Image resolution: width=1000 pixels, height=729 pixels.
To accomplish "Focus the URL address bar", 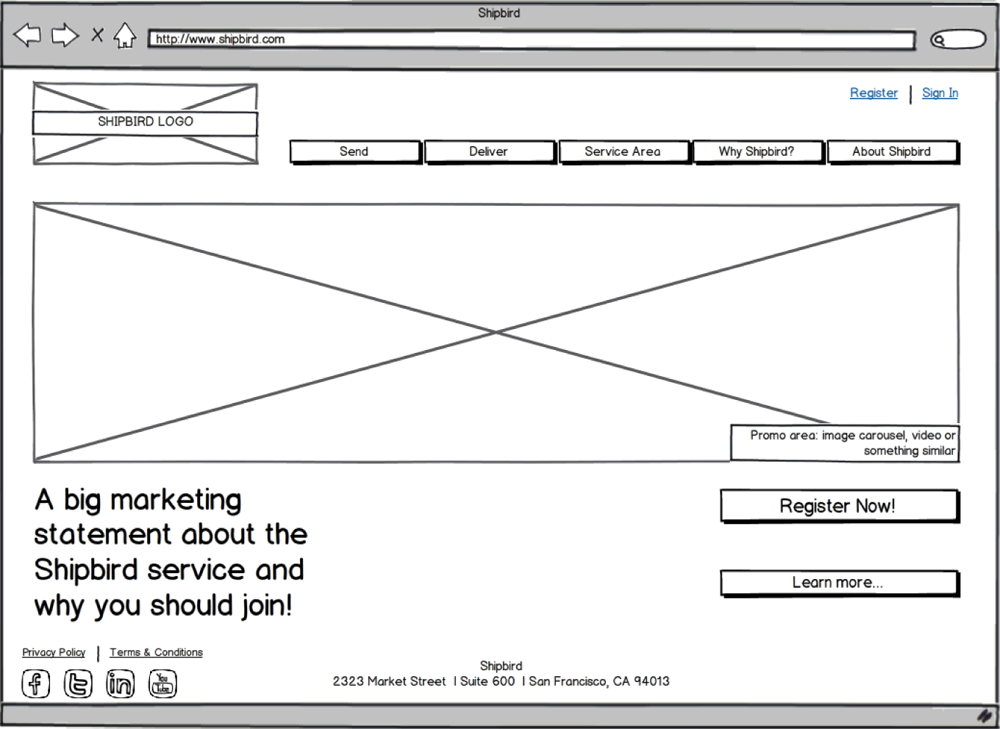I will (x=531, y=40).
